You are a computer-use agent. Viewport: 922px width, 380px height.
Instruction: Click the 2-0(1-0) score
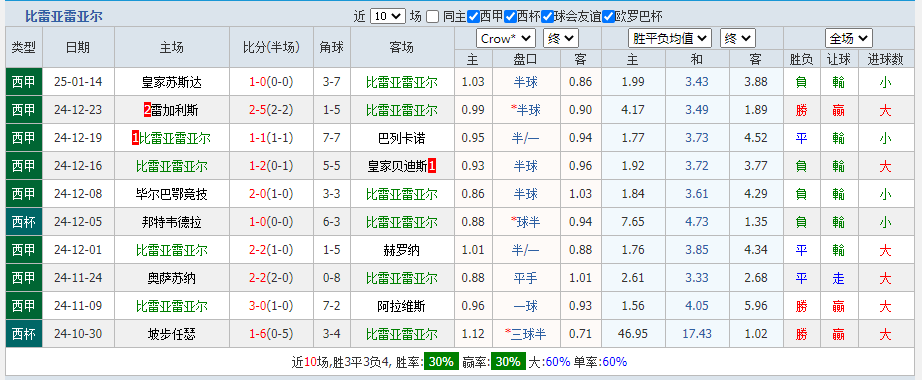point(271,194)
